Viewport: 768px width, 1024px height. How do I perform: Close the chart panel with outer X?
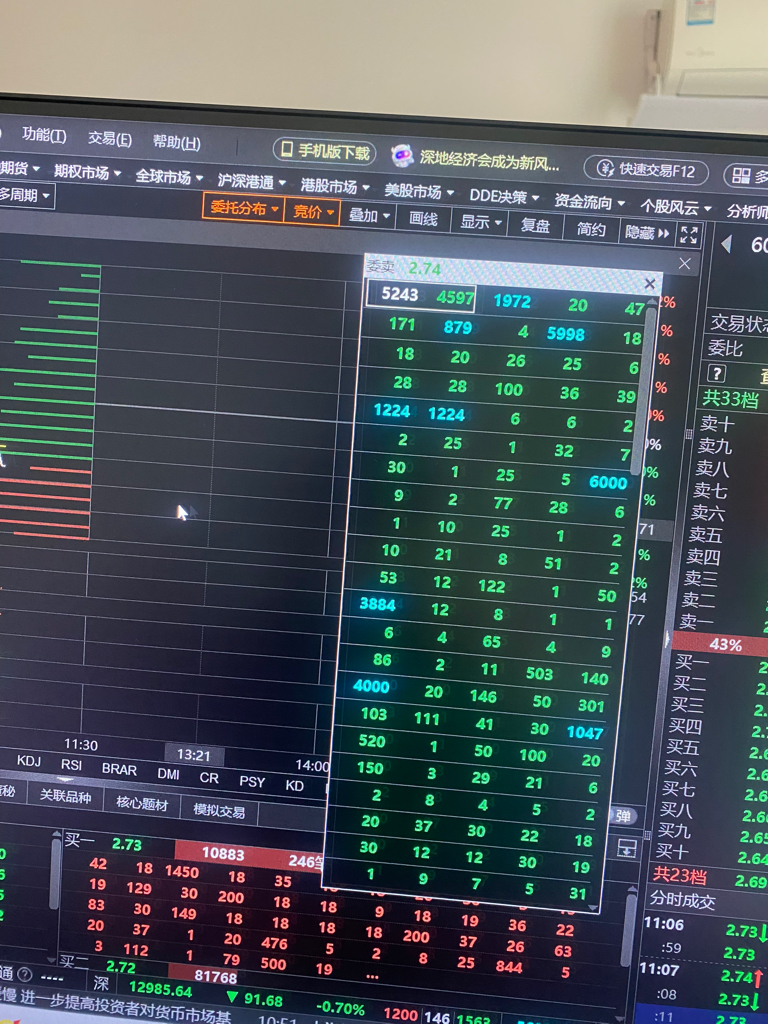point(684,263)
